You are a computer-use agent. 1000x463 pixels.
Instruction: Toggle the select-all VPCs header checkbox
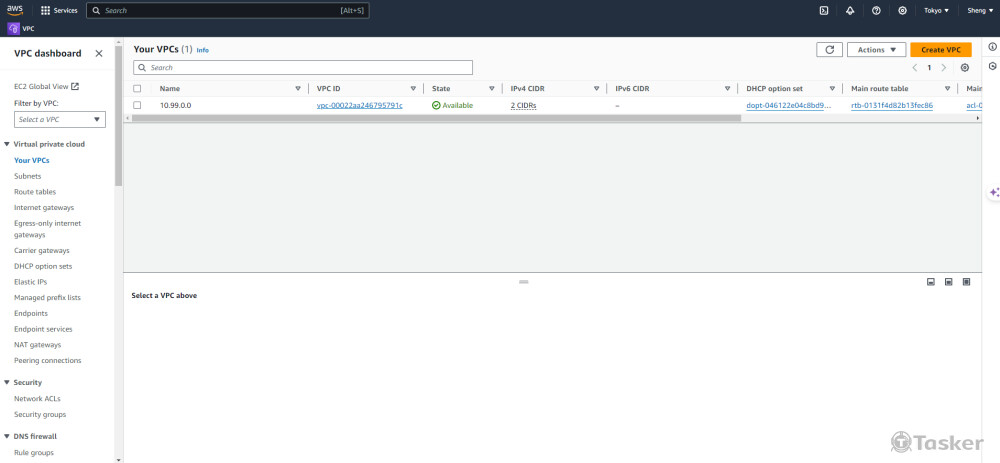pos(137,88)
